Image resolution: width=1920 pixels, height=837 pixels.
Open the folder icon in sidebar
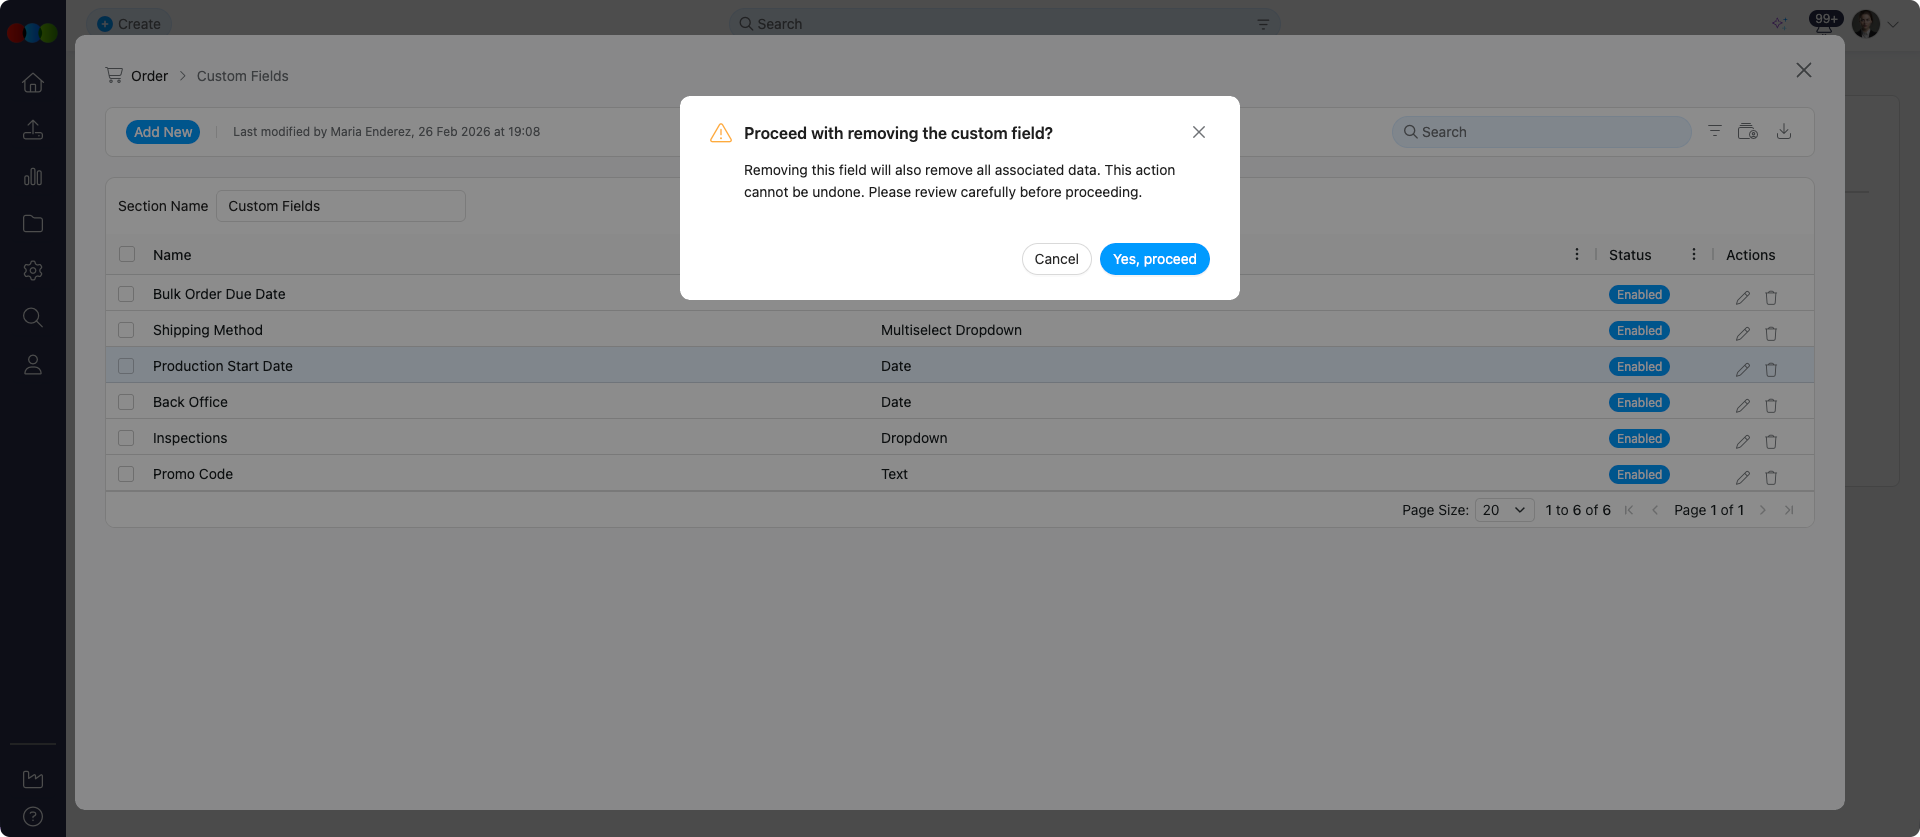click(x=33, y=224)
